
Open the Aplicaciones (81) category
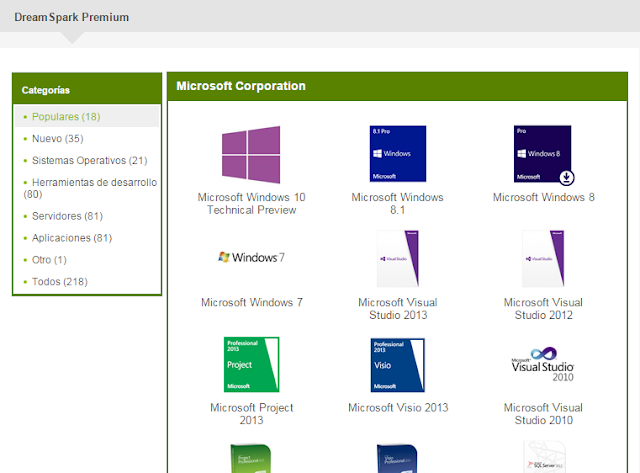point(72,238)
